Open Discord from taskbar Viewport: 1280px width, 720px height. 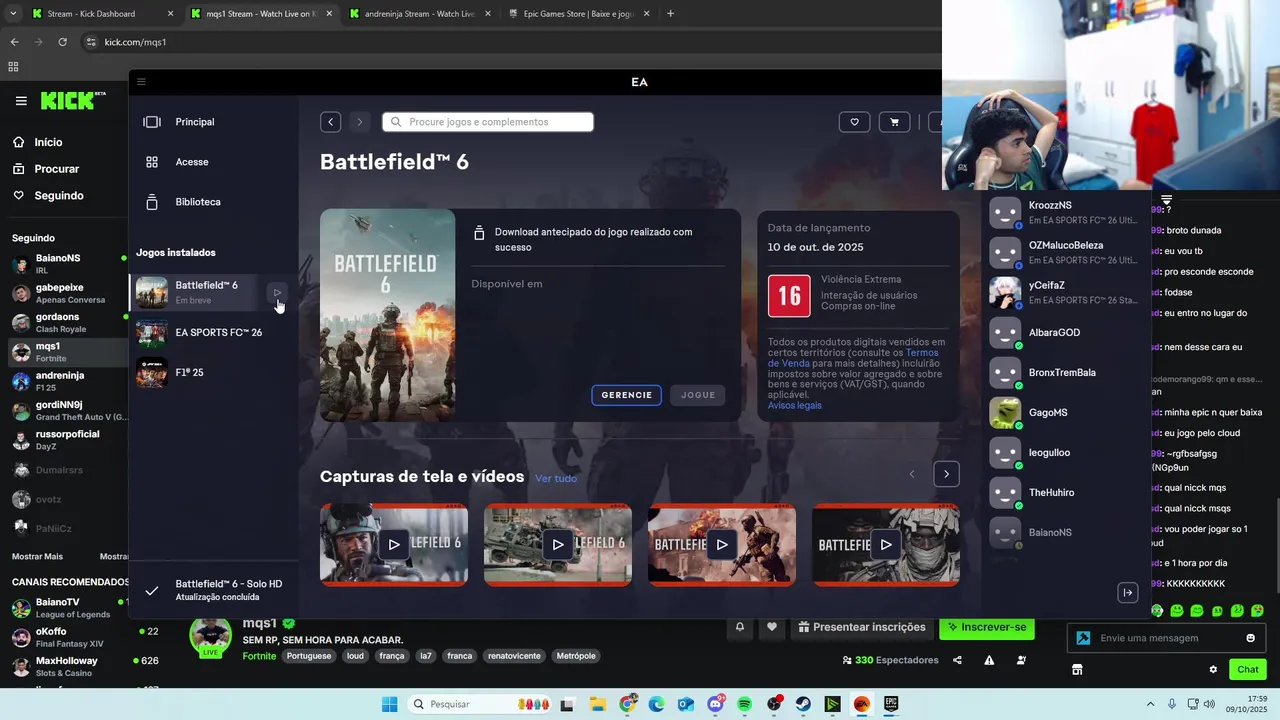point(715,704)
